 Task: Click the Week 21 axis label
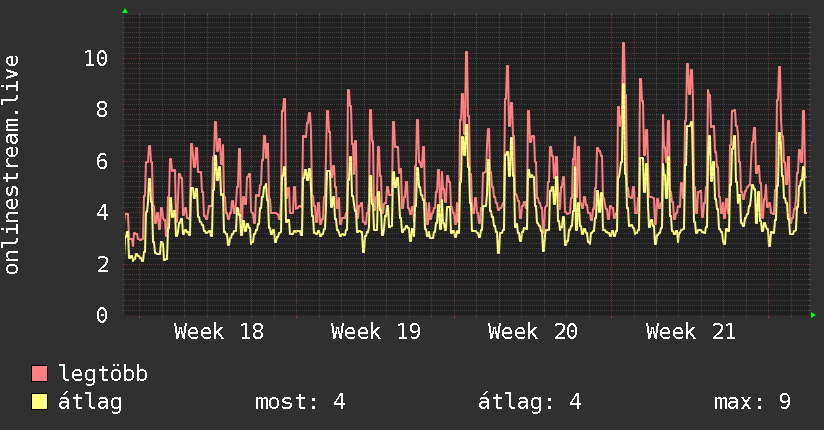[691, 332]
